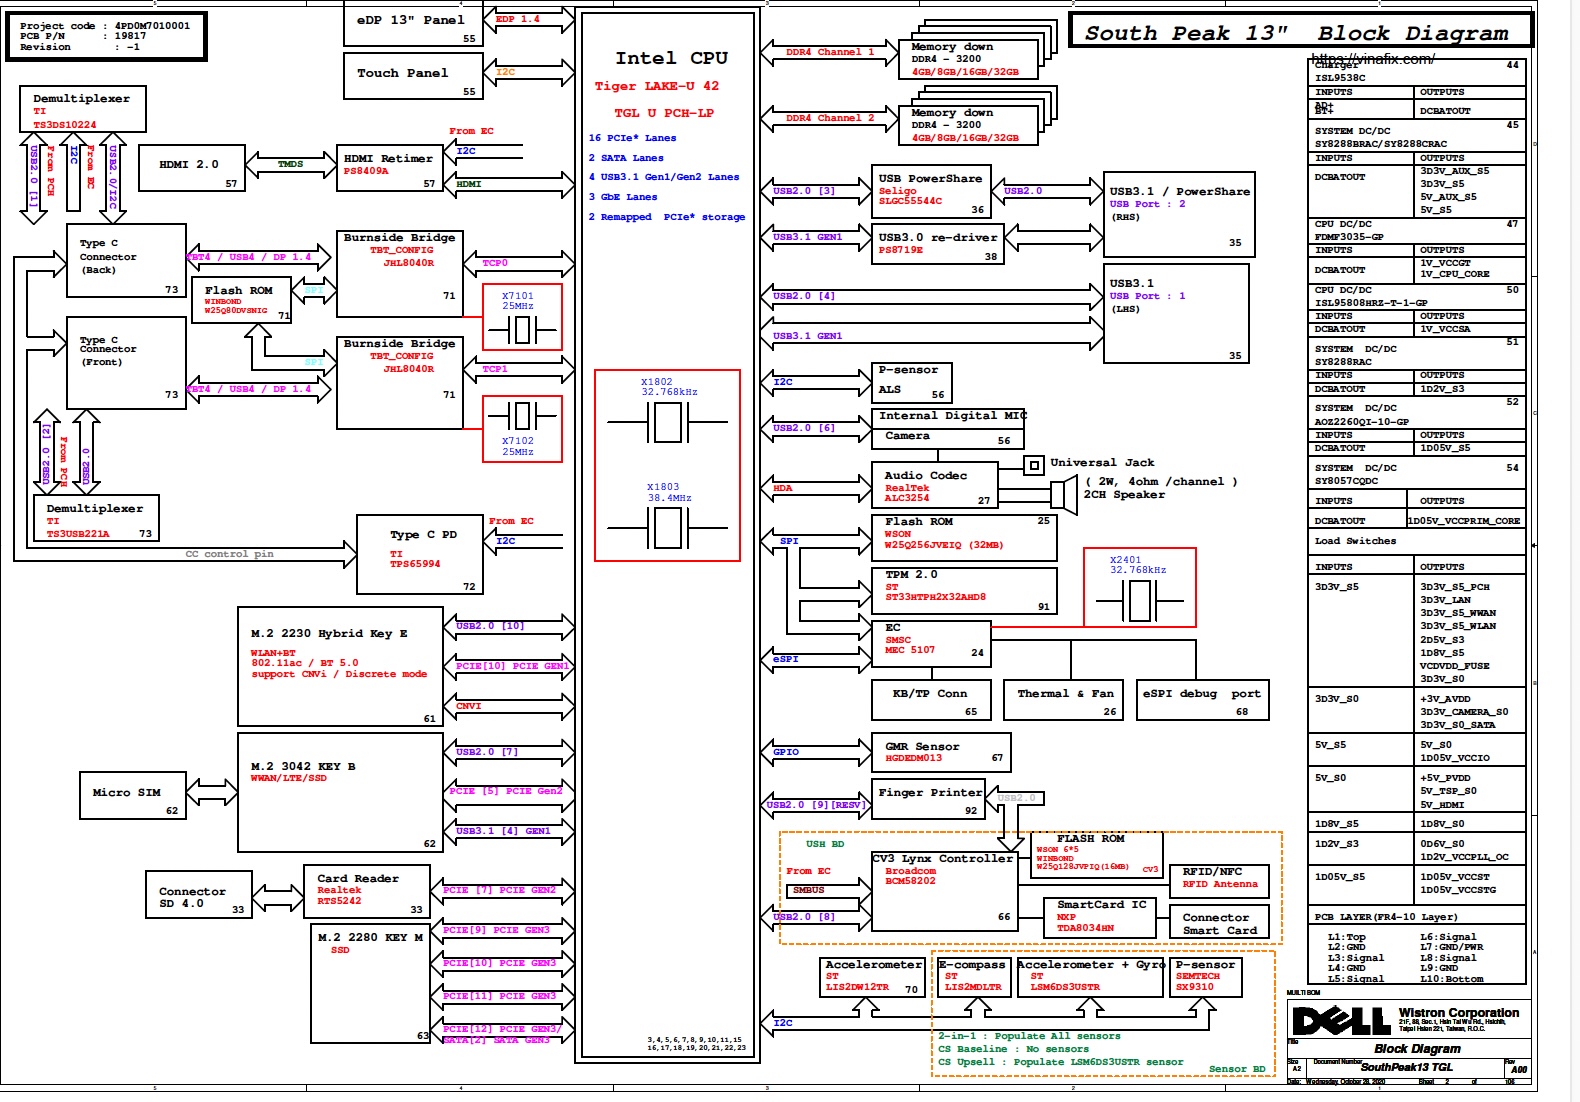Image resolution: width=1580 pixels, height=1102 pixels.
Task: Click the X7102 25MHz crystal symbol
Action: point(521,415)
